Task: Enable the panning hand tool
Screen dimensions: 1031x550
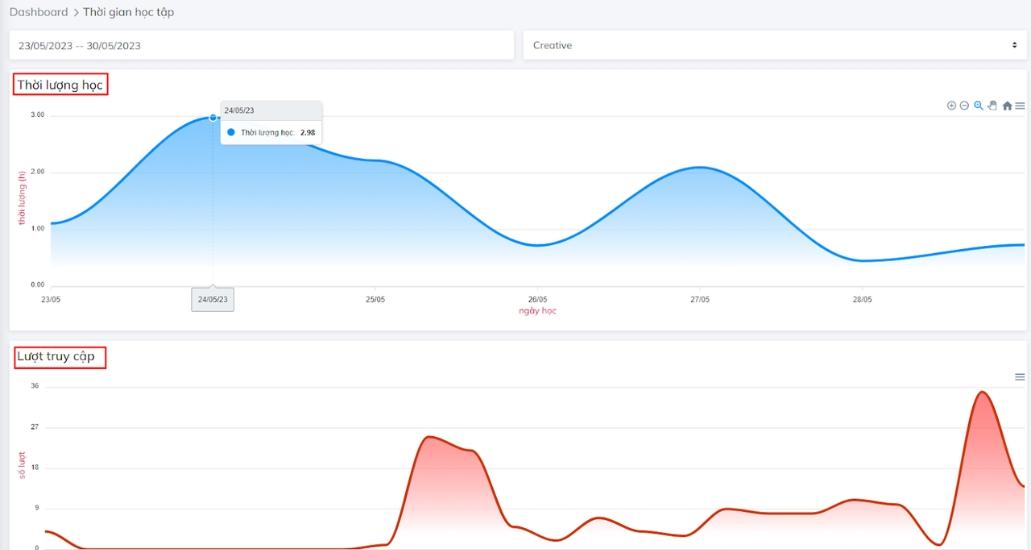Action: (x=992, y=105)
